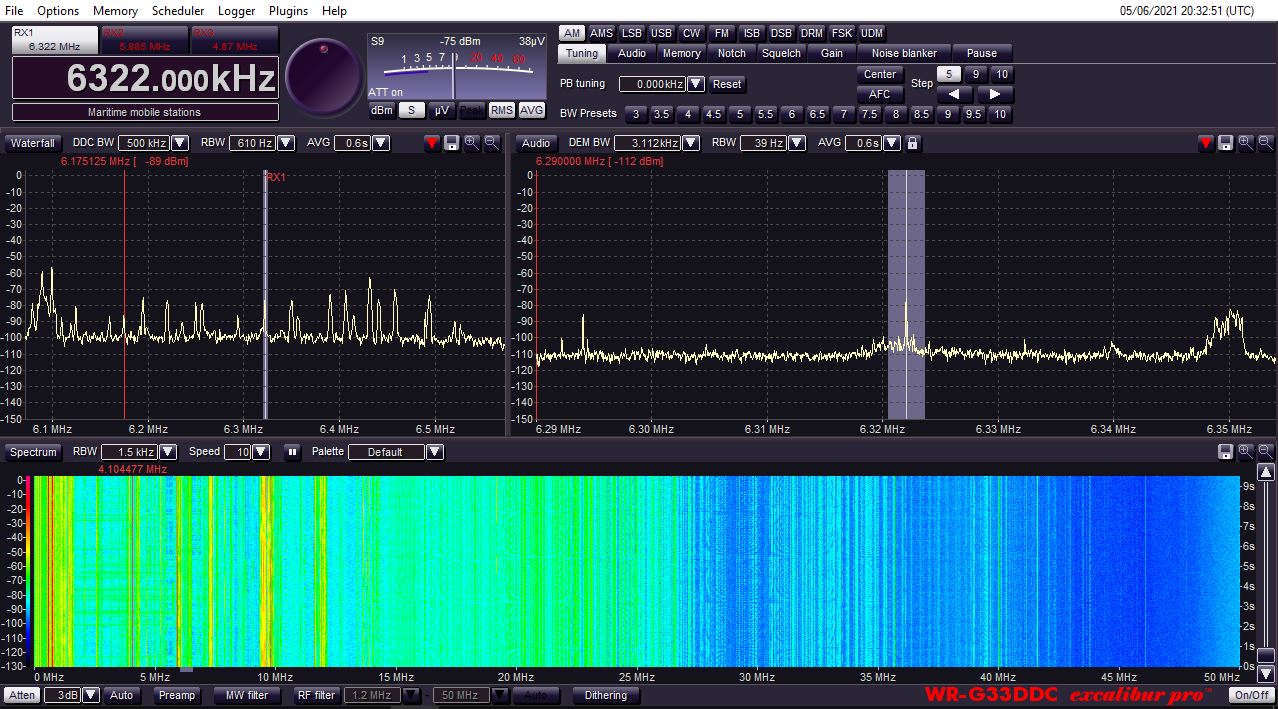This screenshot has height=709, width=1278.
Task: Save the waterfall spectrum with the floppy disk icon
Action: (x=1226, y=452)
